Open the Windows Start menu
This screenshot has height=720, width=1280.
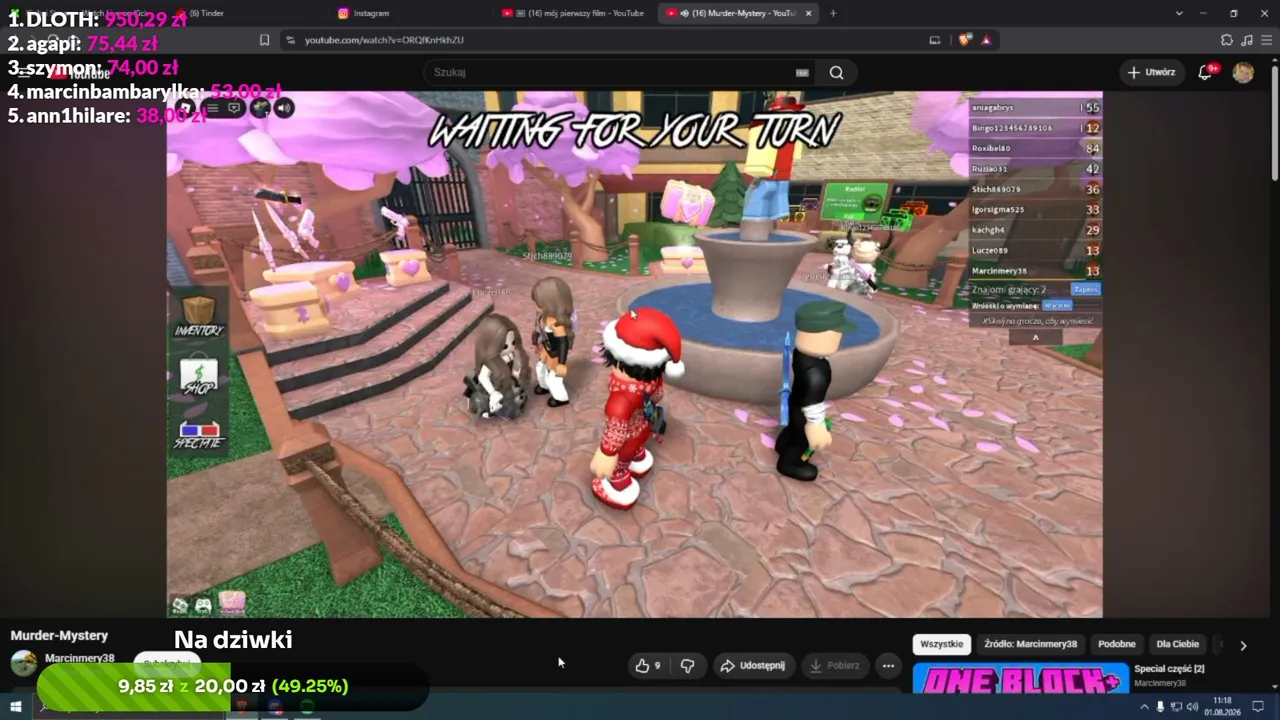point(16,707)
